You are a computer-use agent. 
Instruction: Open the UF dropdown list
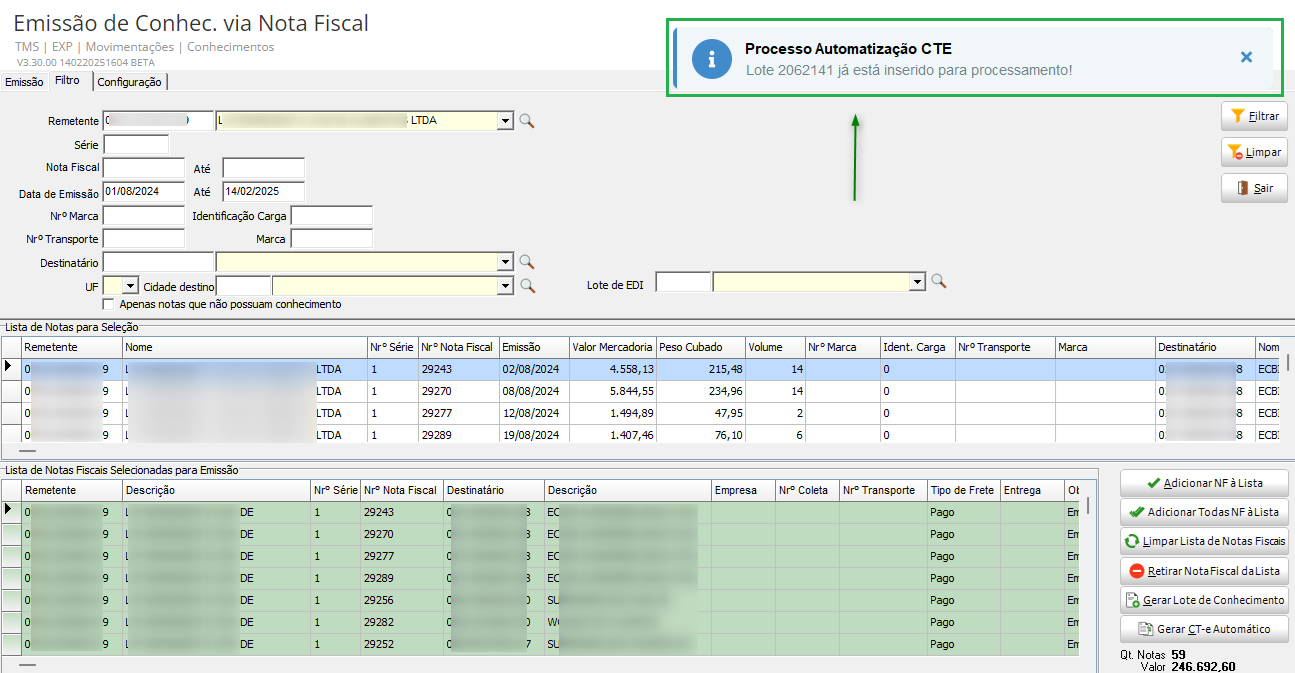(x=130, y=286)
